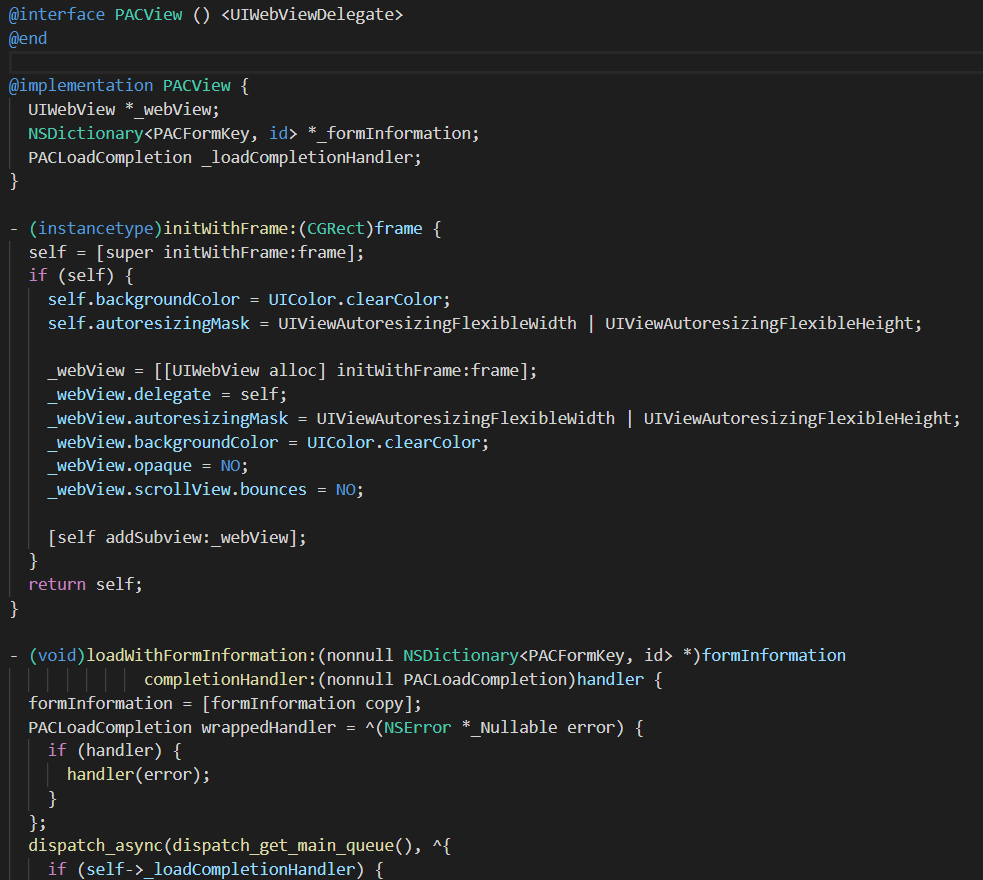Screen dimensions: 983x880
Task: Place cursor on the empty highlighted line
Action: point(495,62)
